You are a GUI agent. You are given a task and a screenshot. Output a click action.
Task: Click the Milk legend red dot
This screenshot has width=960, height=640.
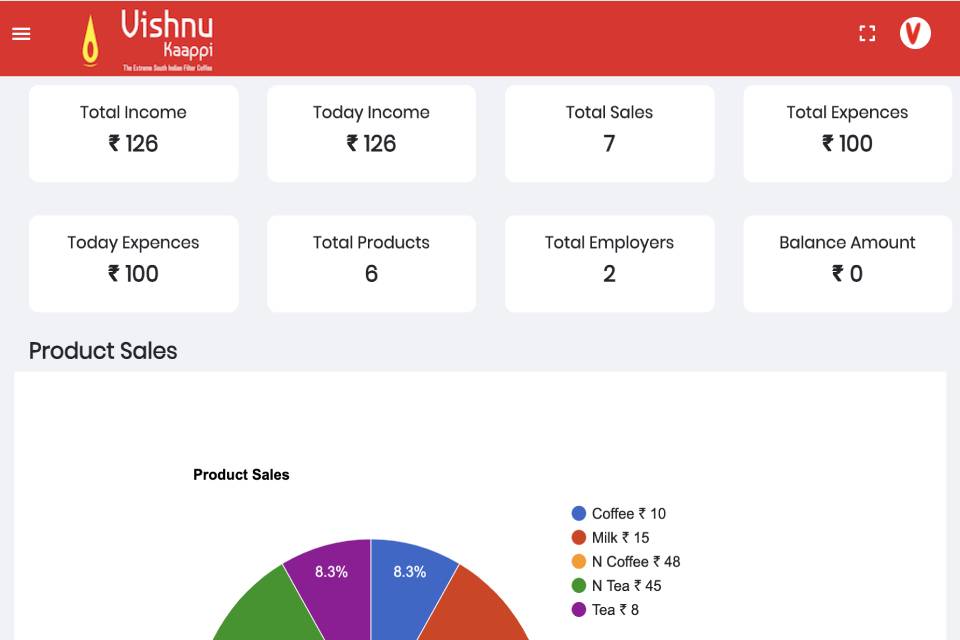tap(578, 538)
